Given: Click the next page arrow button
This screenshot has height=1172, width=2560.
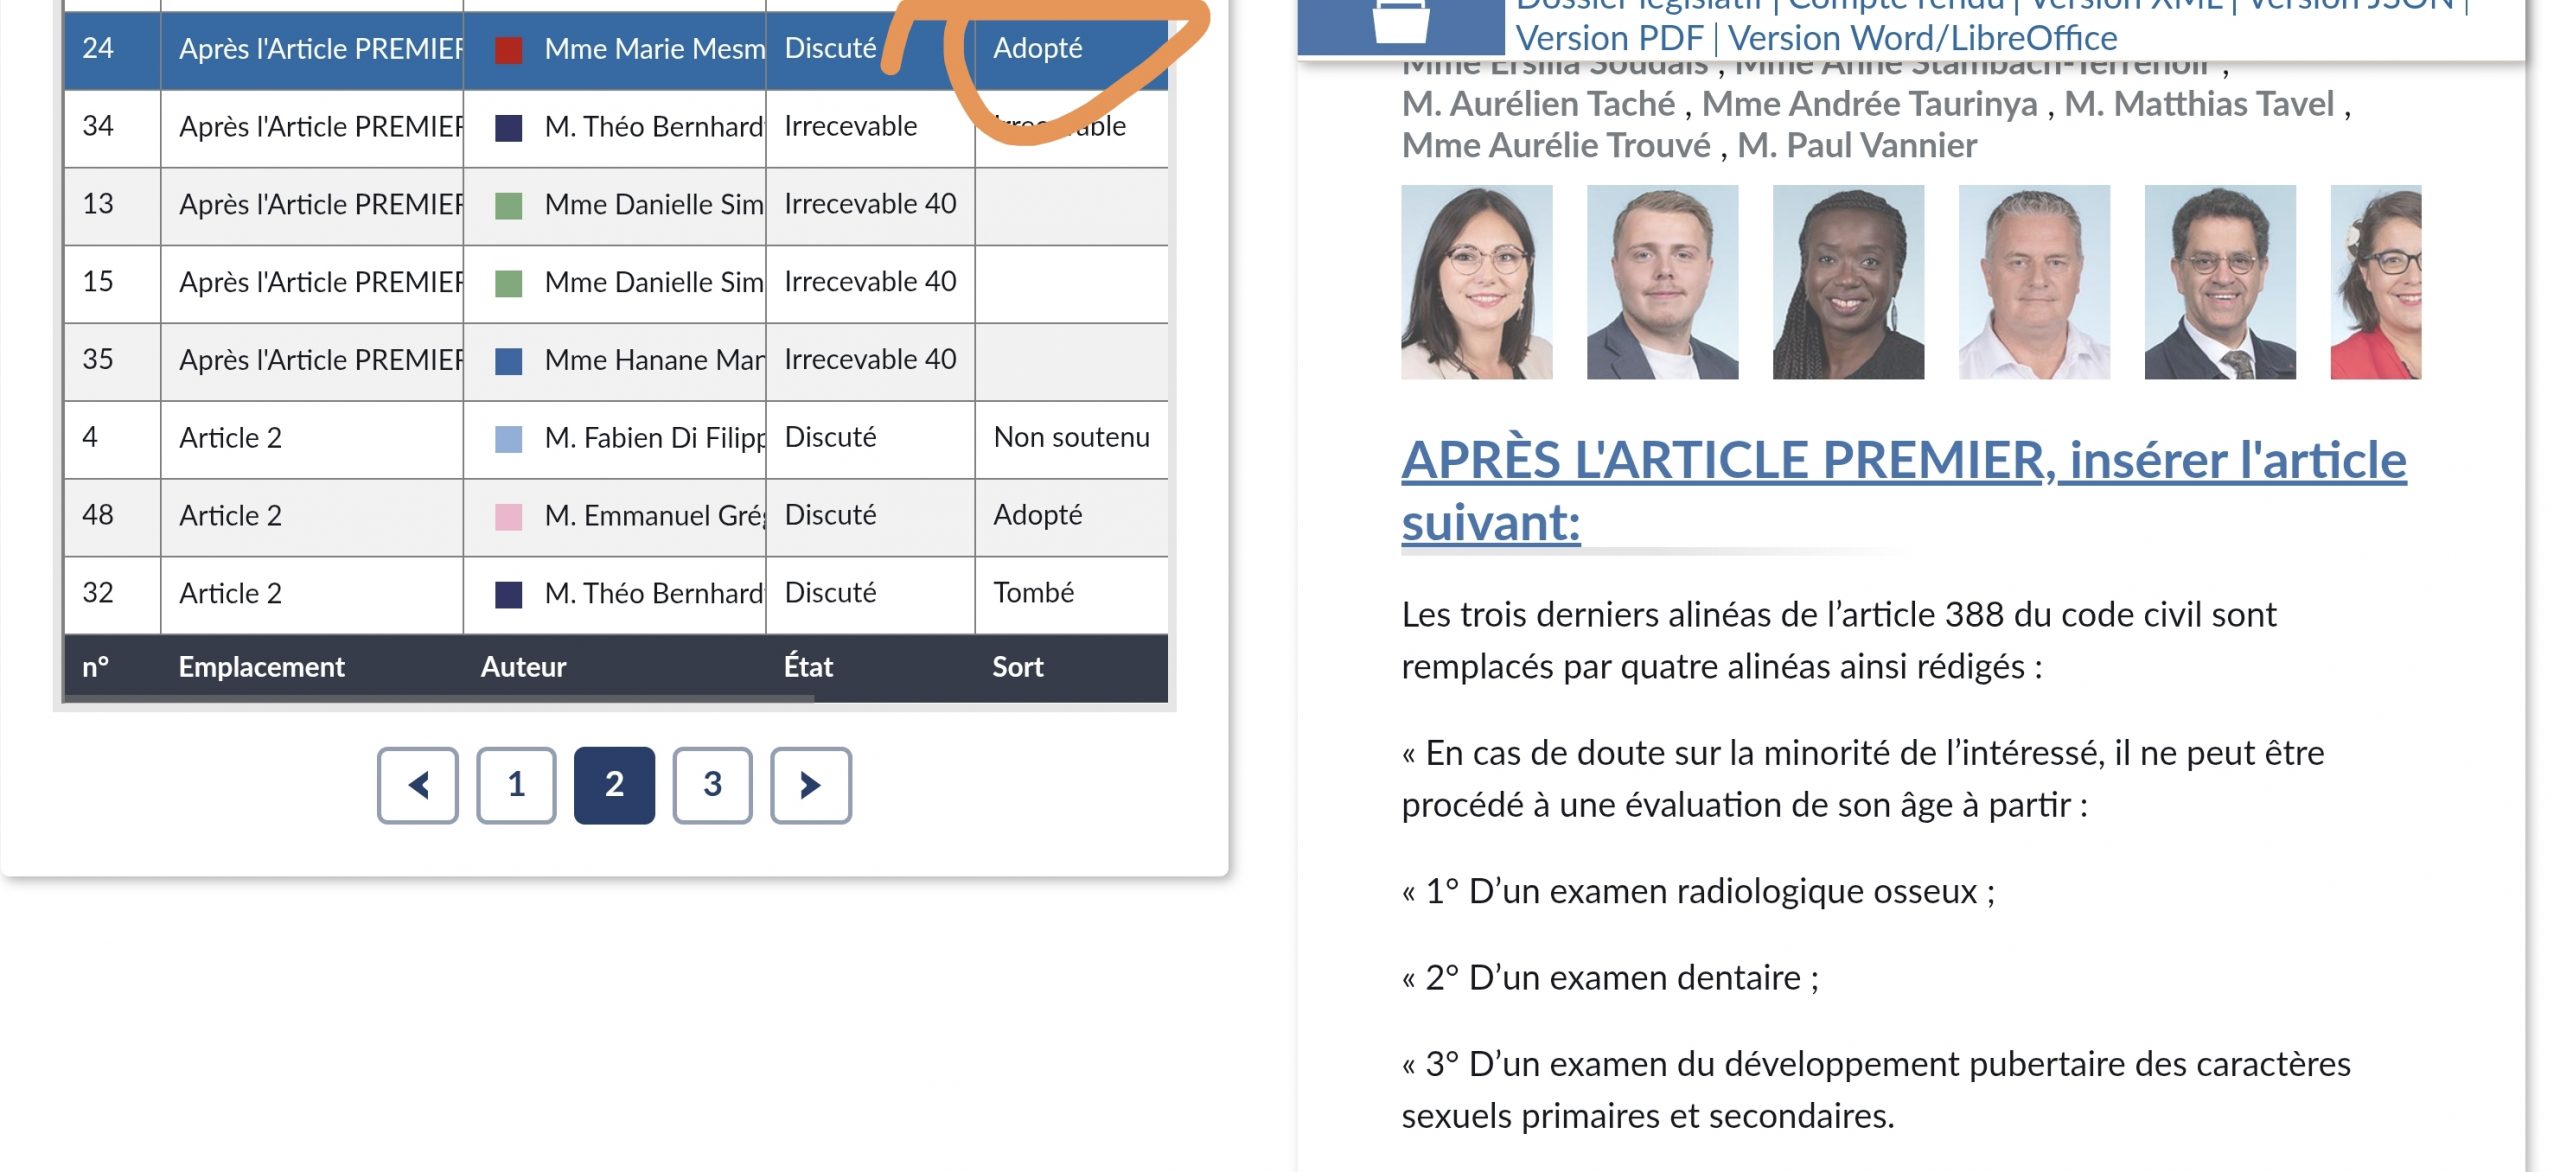Looking at the screenshot, I should [810, 785].
